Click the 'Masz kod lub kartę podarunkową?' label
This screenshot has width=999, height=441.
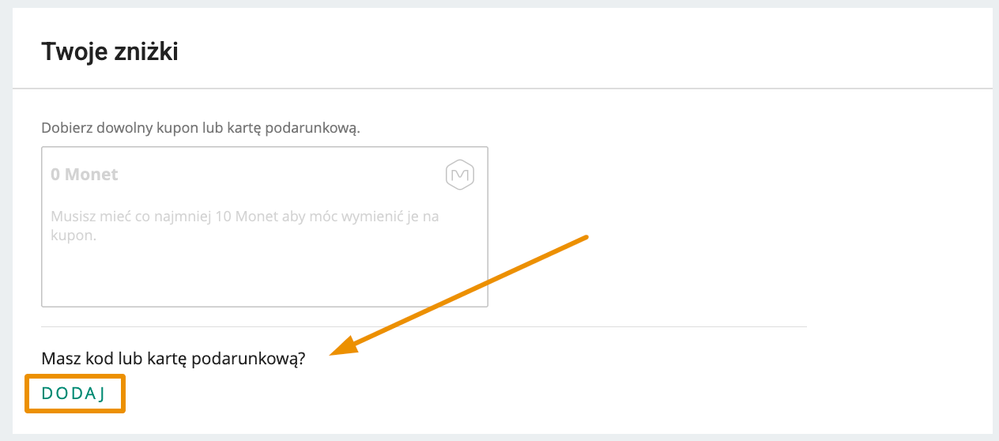173,359
